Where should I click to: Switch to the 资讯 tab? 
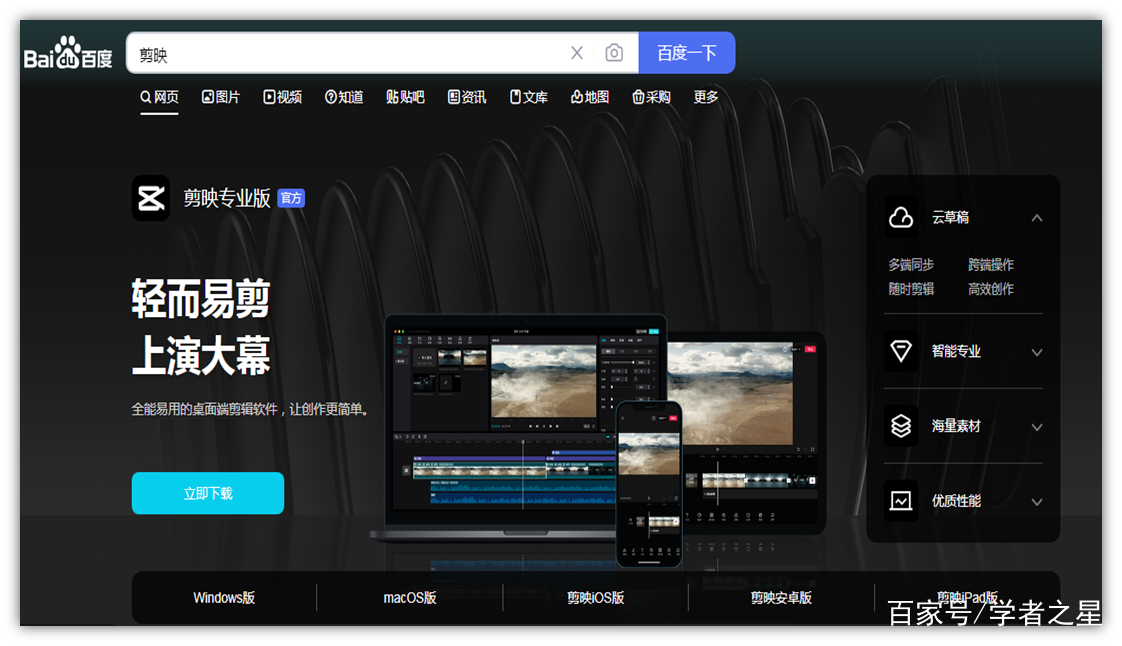467,97
